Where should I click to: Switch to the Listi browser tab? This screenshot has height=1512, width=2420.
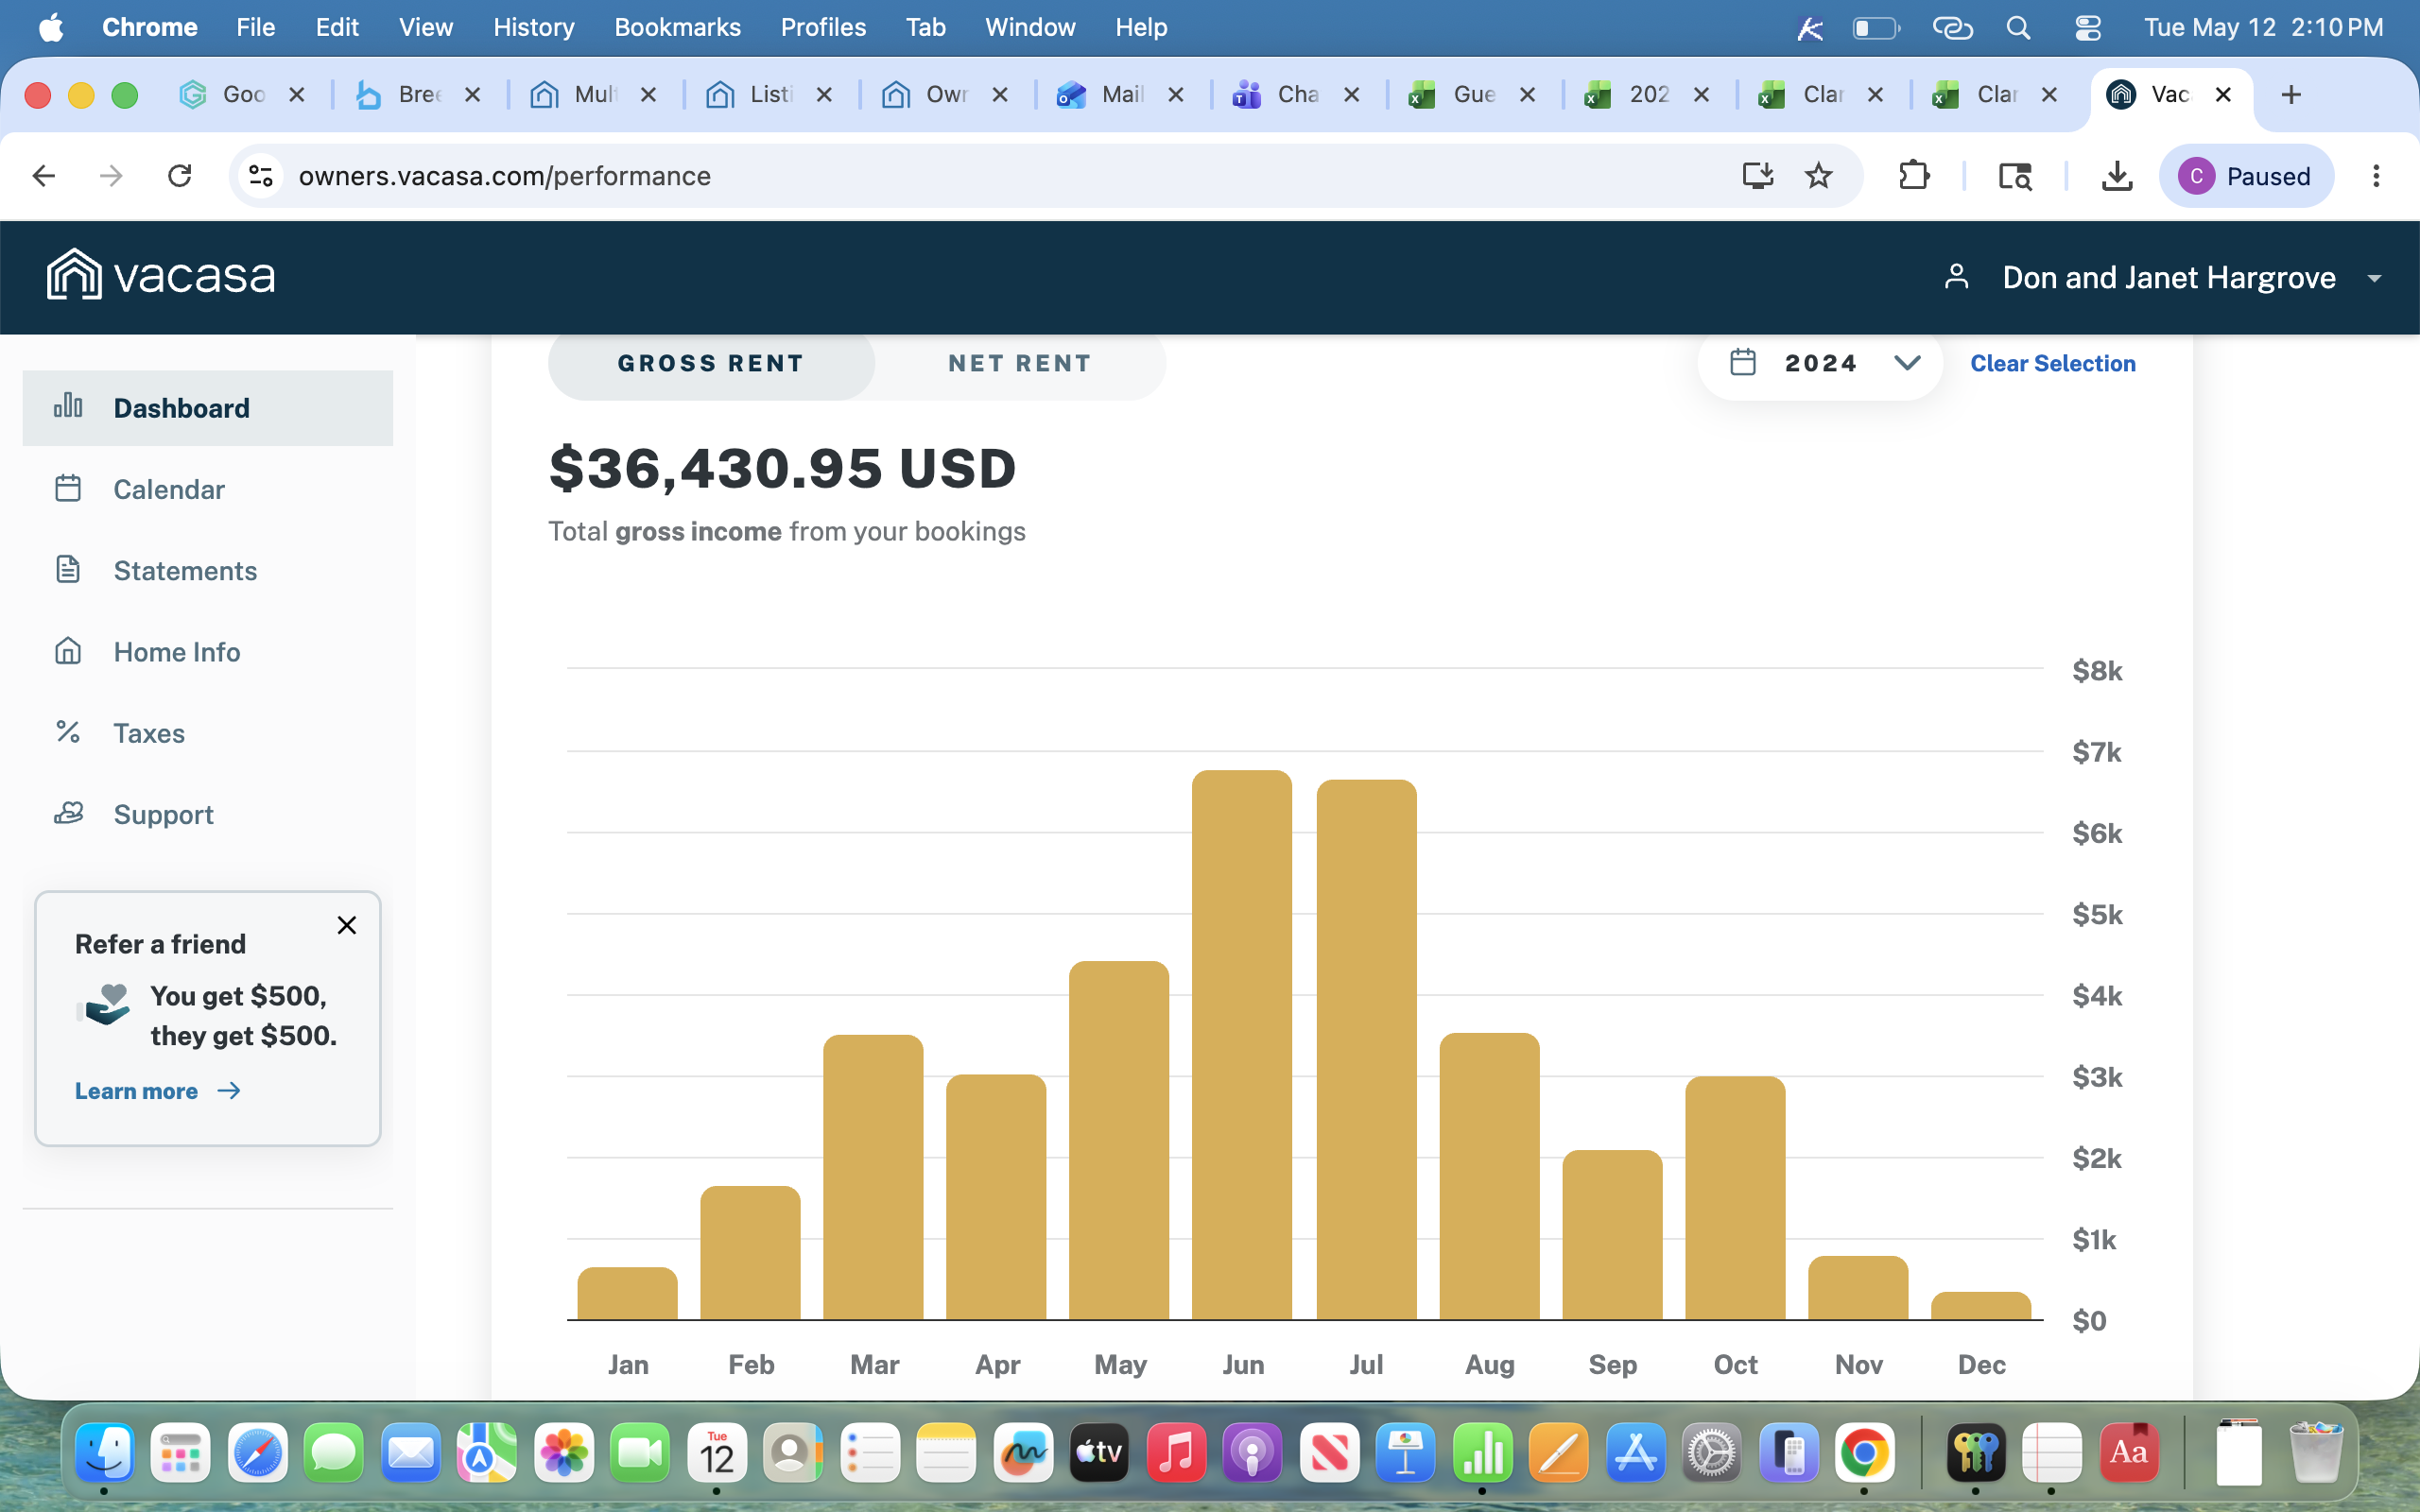point(769,95)
